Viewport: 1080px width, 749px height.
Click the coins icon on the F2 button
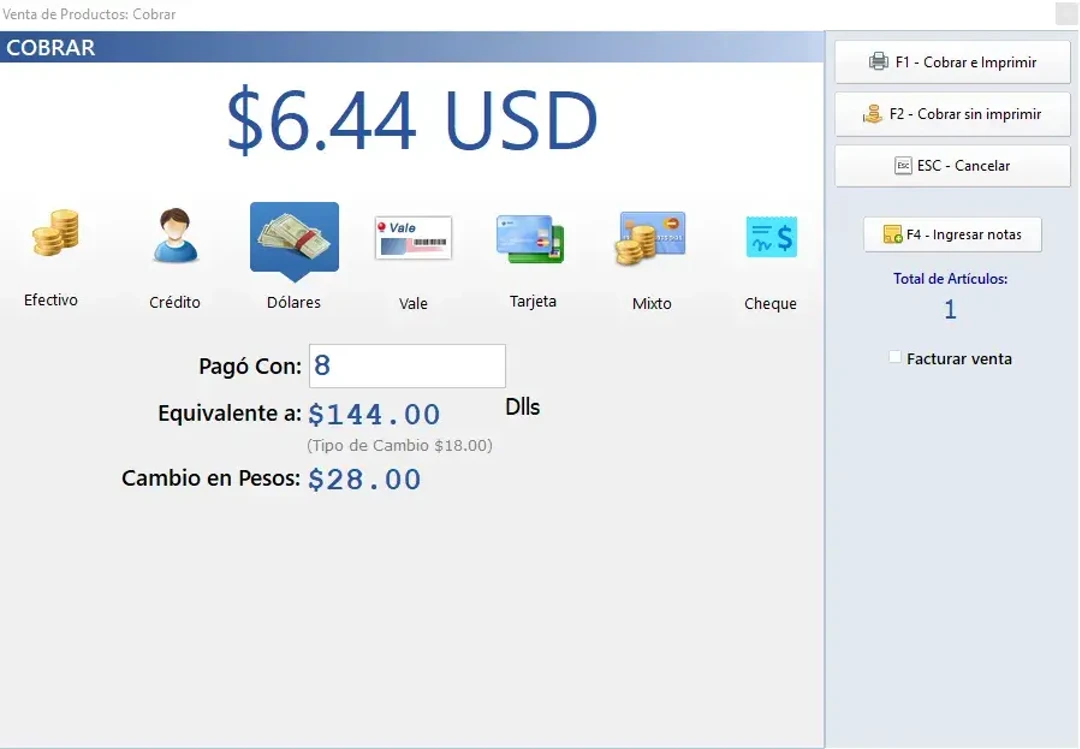click(874, 114)
